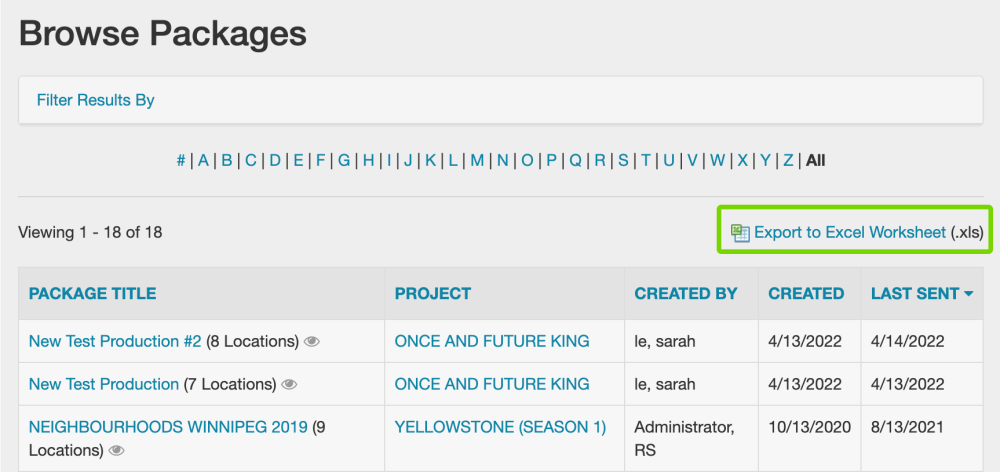Sort table by Created date header
This screenshot has height=472, width=1000.
(806, 294)
